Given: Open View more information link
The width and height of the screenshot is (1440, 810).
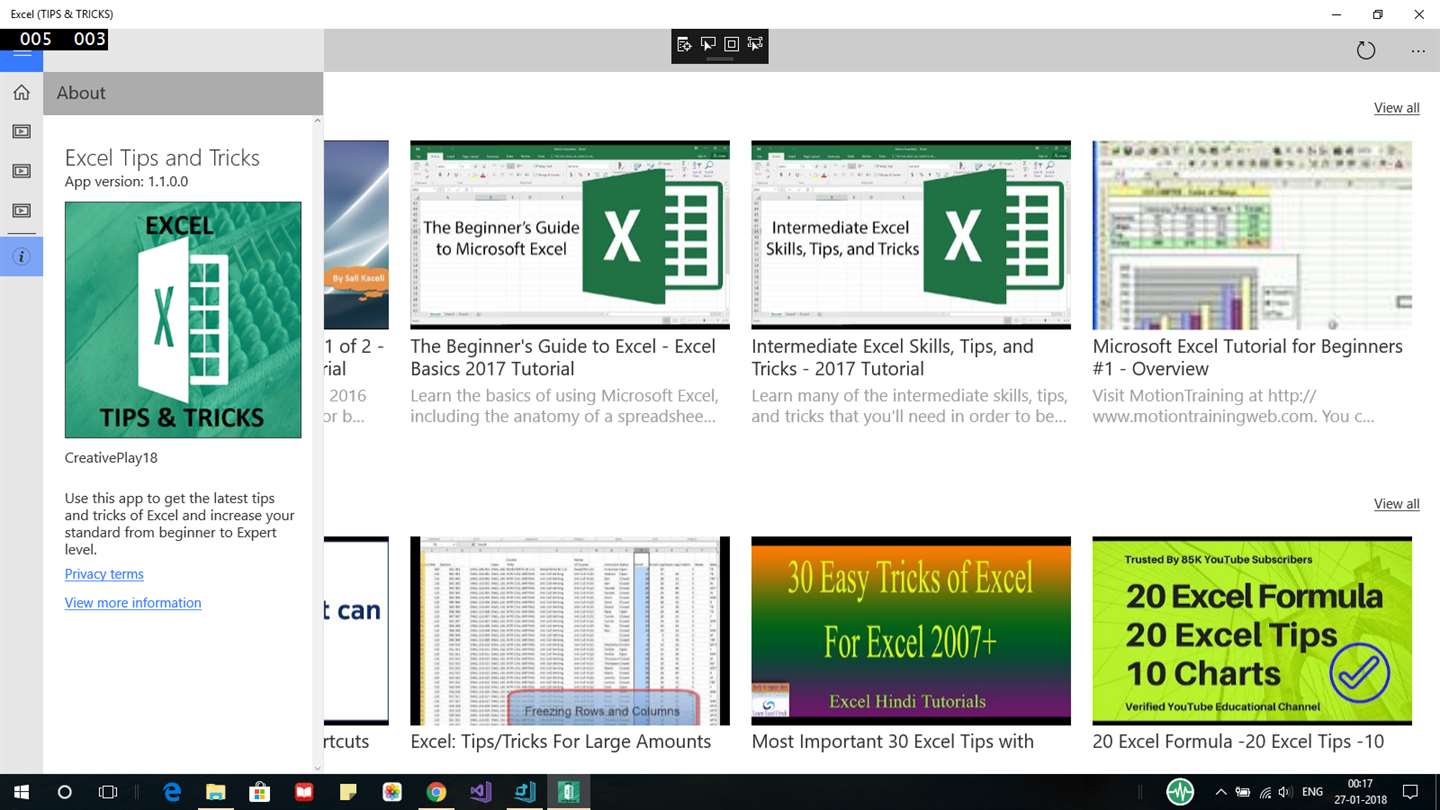Looking at the screenshot, I should [133, 603].
